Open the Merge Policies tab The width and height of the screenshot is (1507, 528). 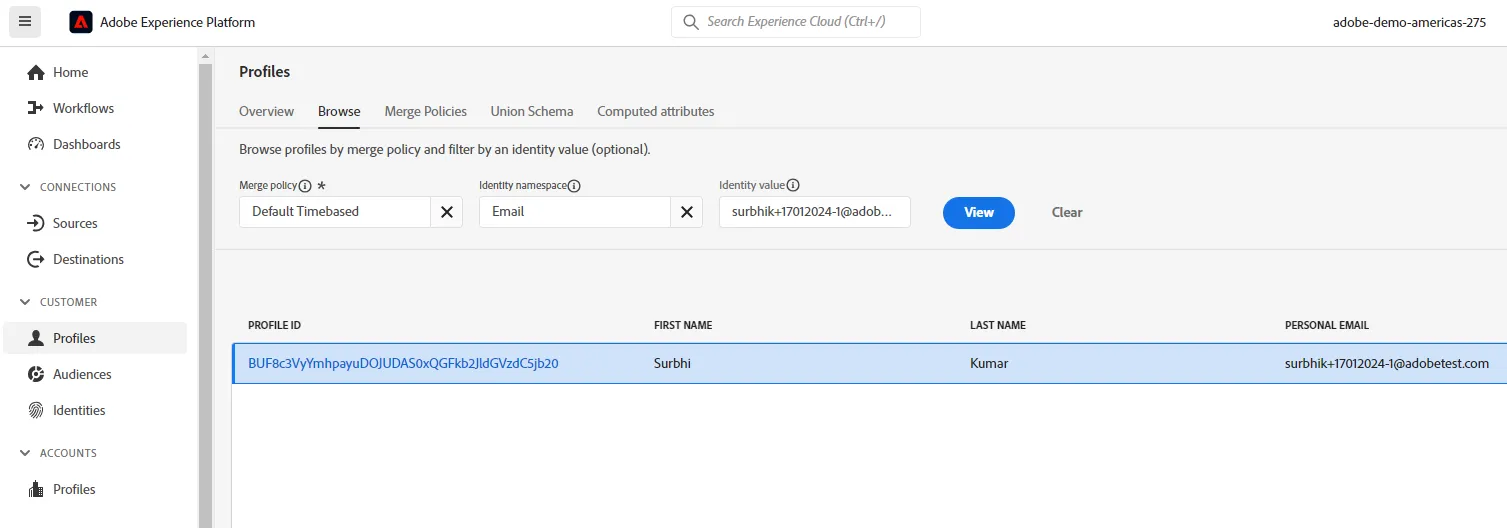coord(426,111)
